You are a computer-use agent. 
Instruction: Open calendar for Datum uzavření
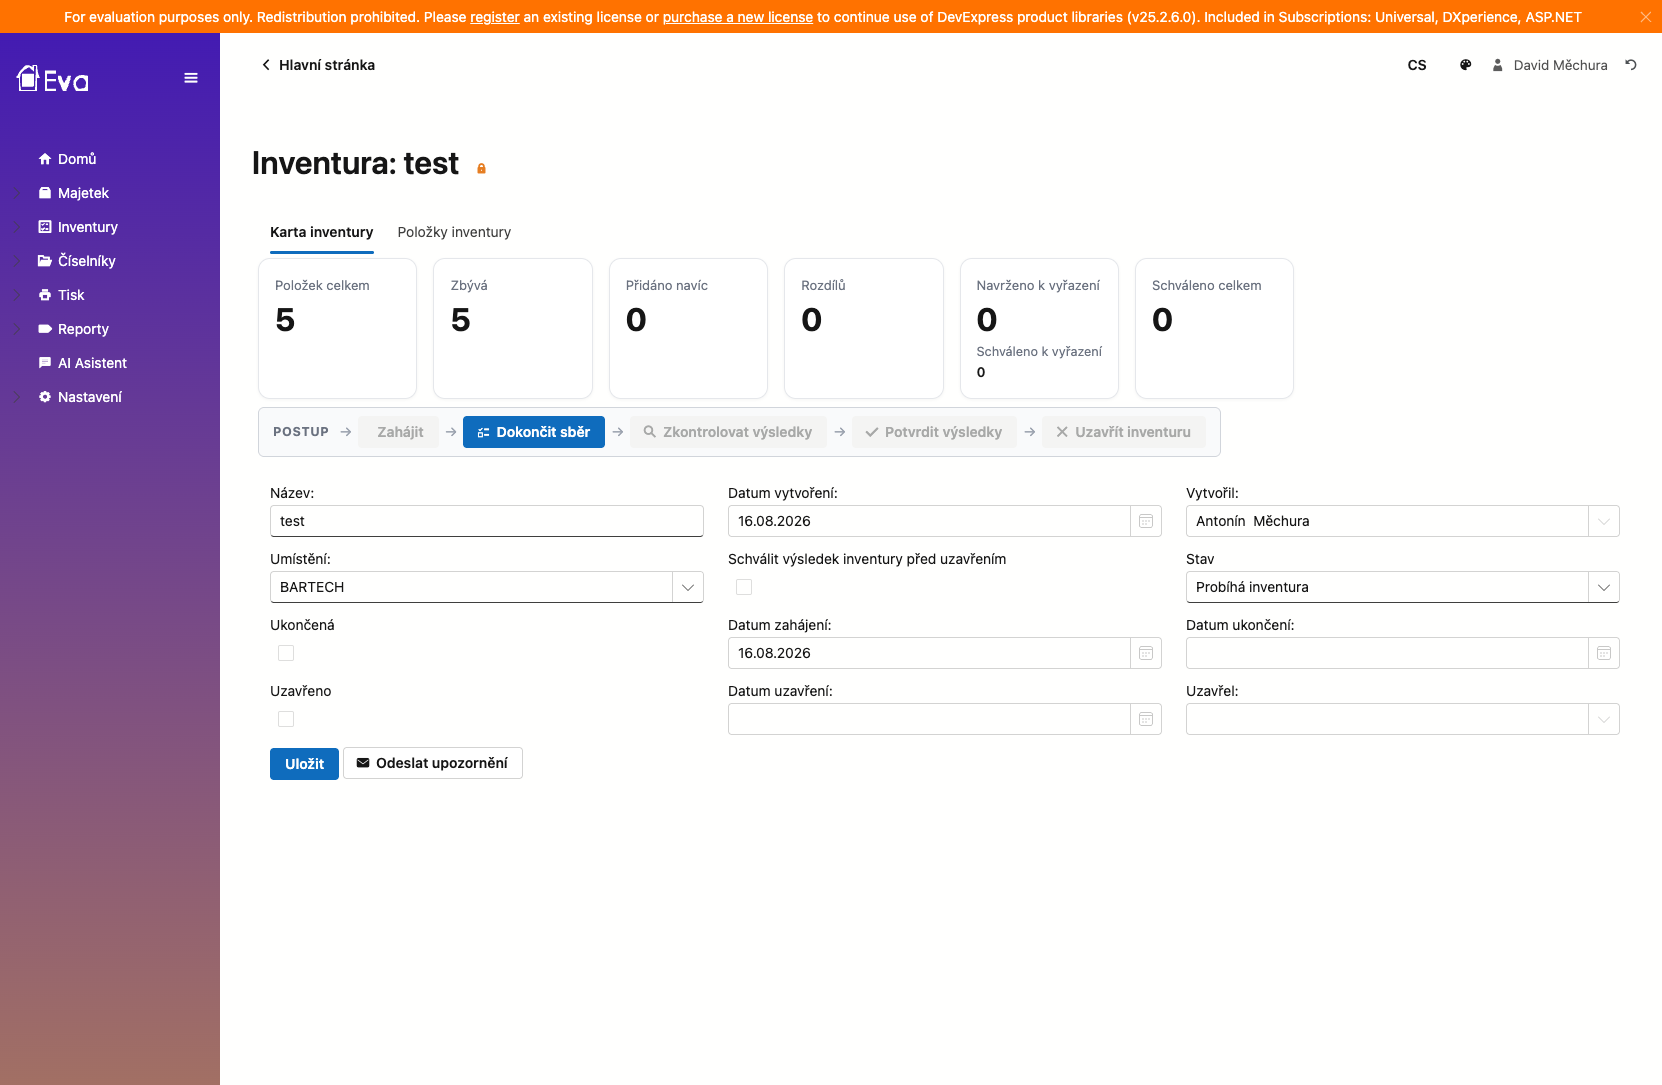(1146, 719)
